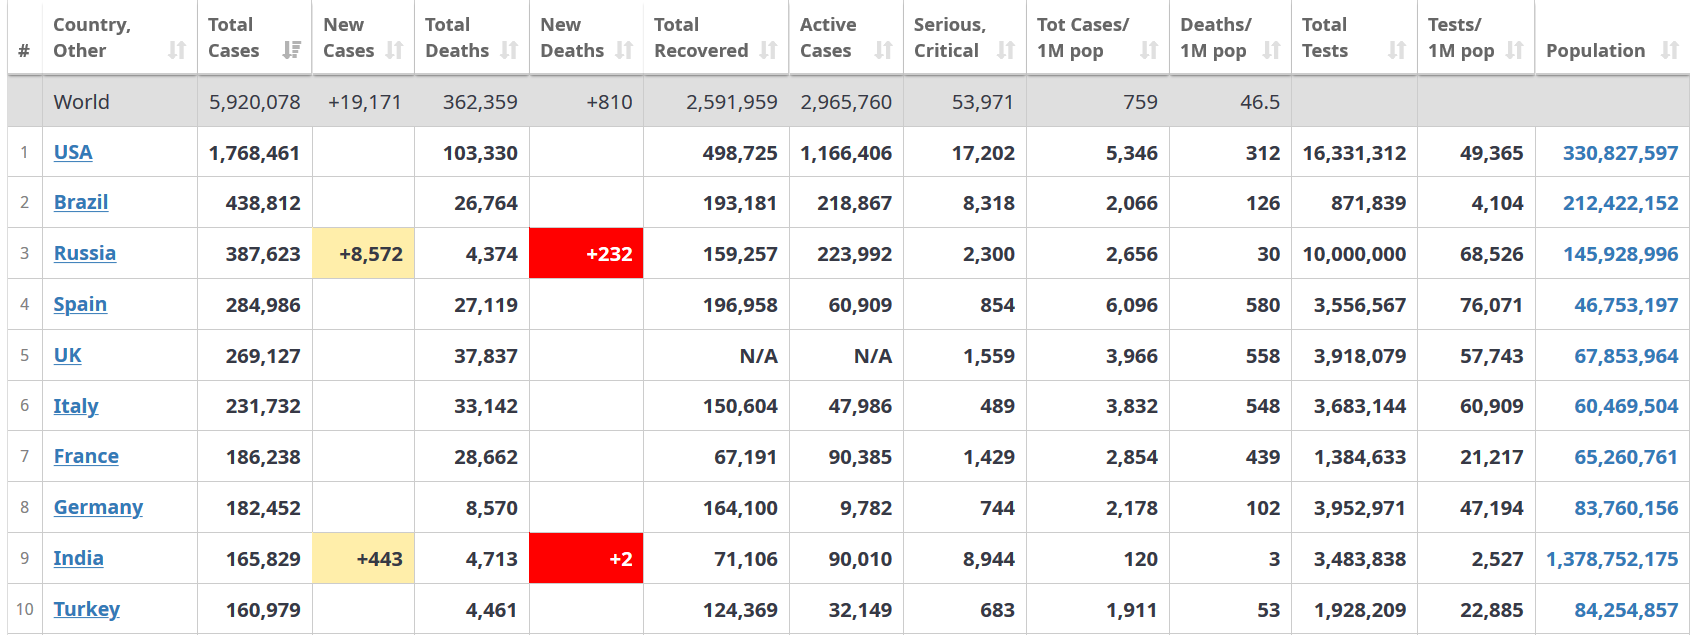This screenshot has height=635, width=1690.
Task: Select World total recovered 2,591,959
Action: point(732,102)
